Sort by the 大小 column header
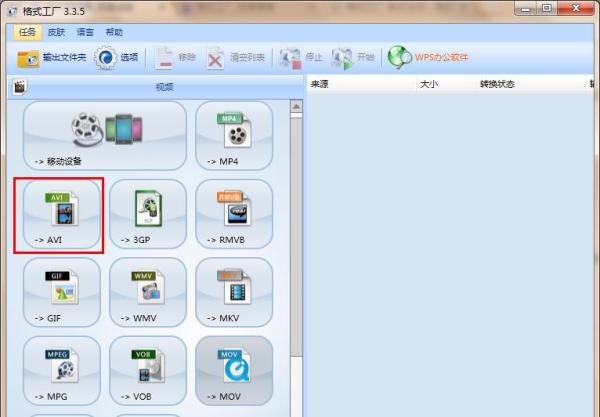The image size is (600, 417). (446, 84)
